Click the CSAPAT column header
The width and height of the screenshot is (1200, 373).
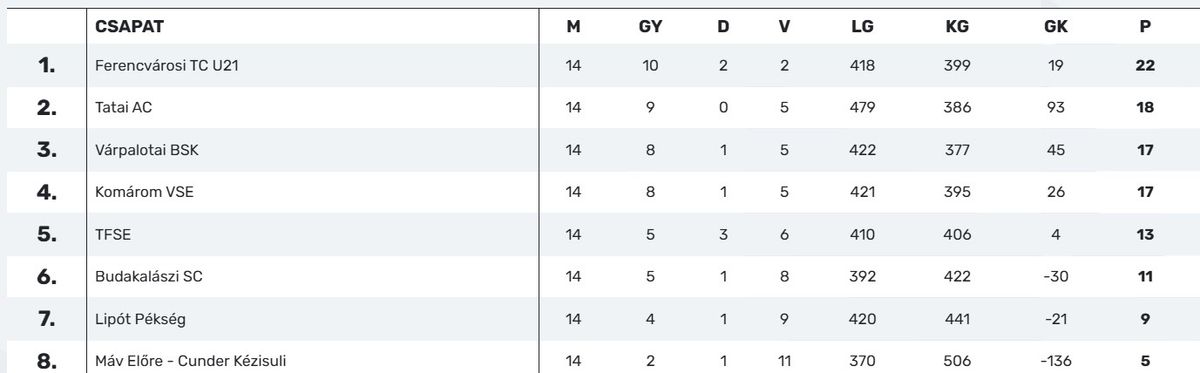(x=129, y=27)
